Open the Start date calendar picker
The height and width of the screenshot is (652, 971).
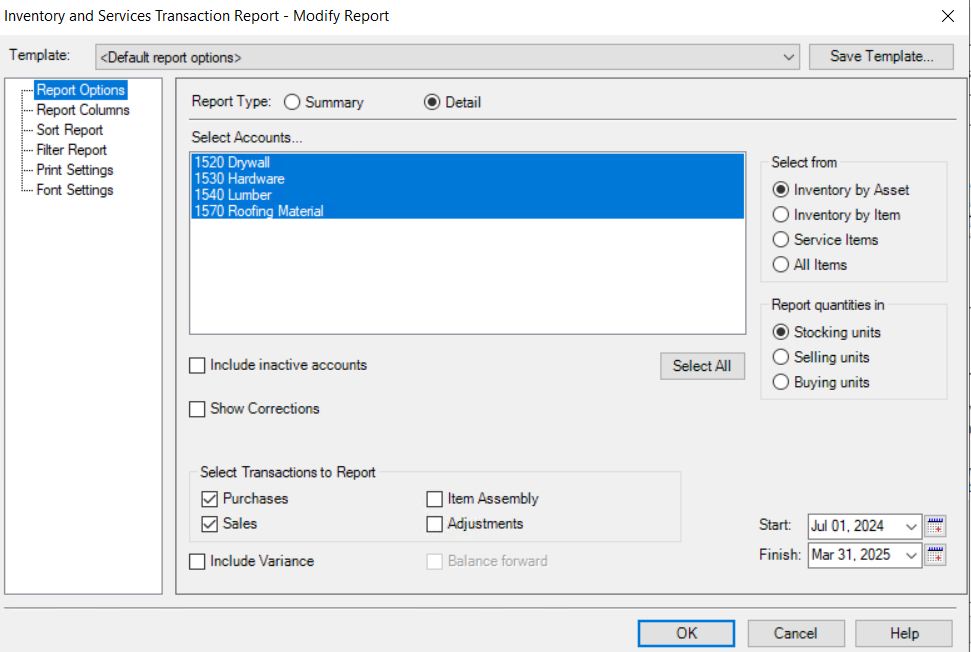point(935,525)
